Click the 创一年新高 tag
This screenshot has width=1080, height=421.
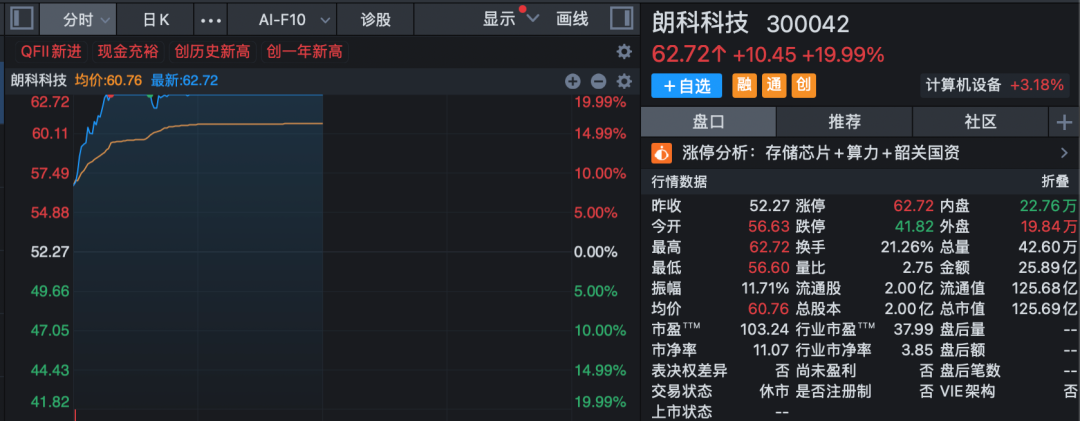[305, 52]
